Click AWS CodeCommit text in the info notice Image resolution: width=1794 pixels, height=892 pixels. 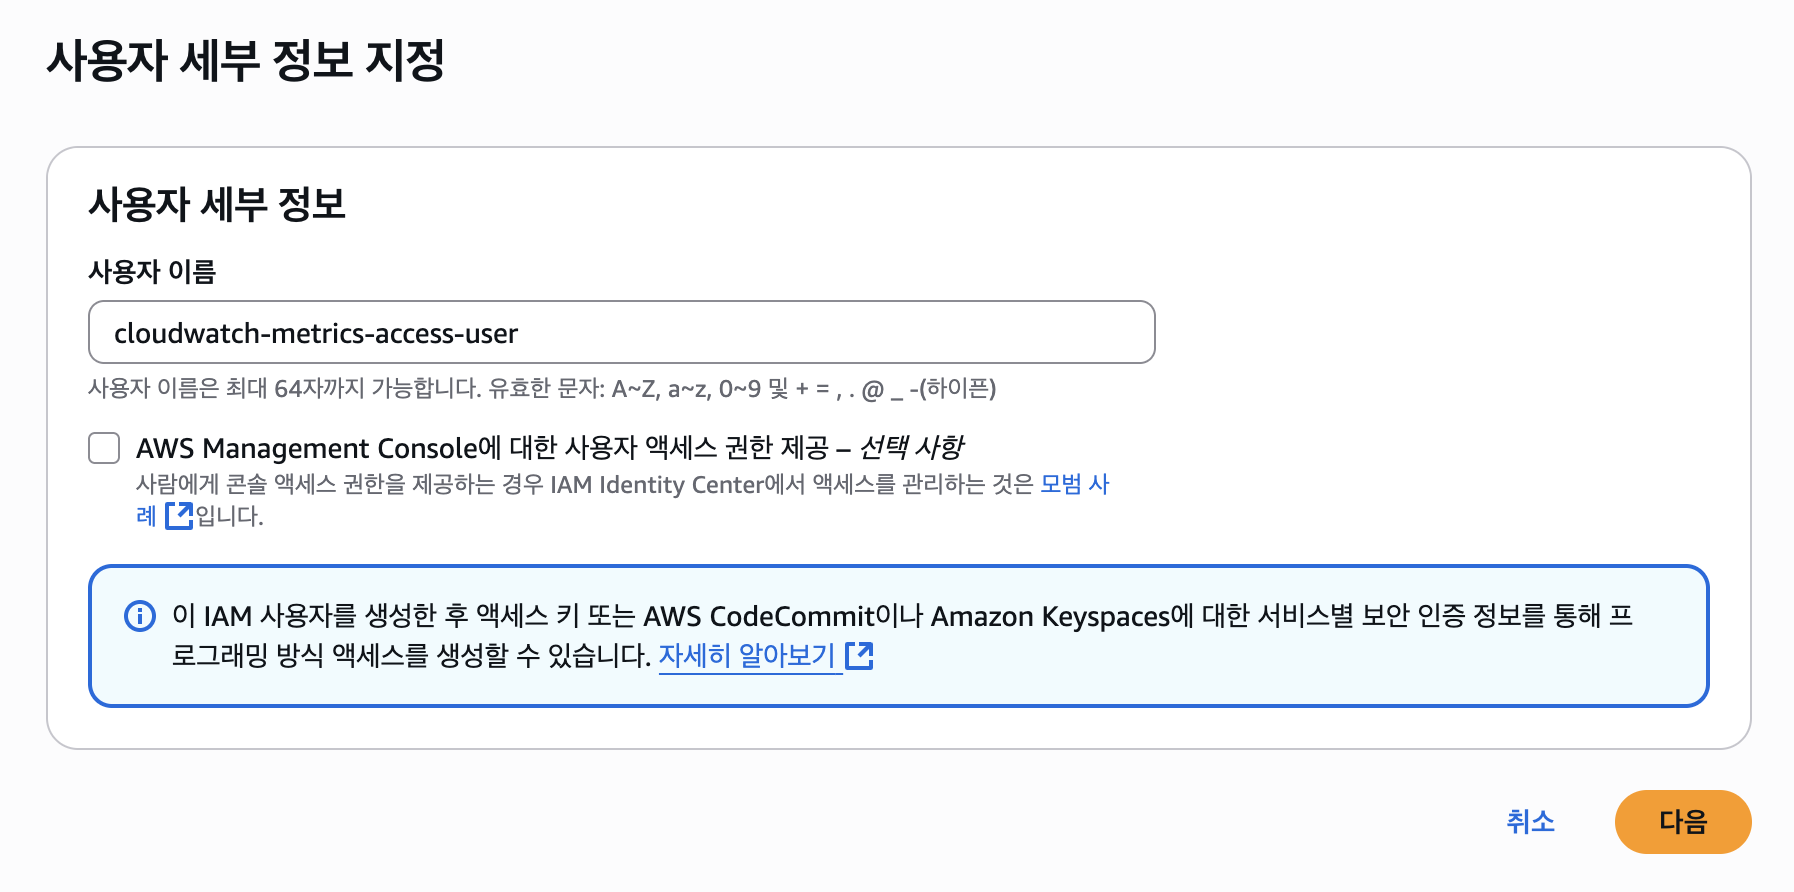[758, 616]
